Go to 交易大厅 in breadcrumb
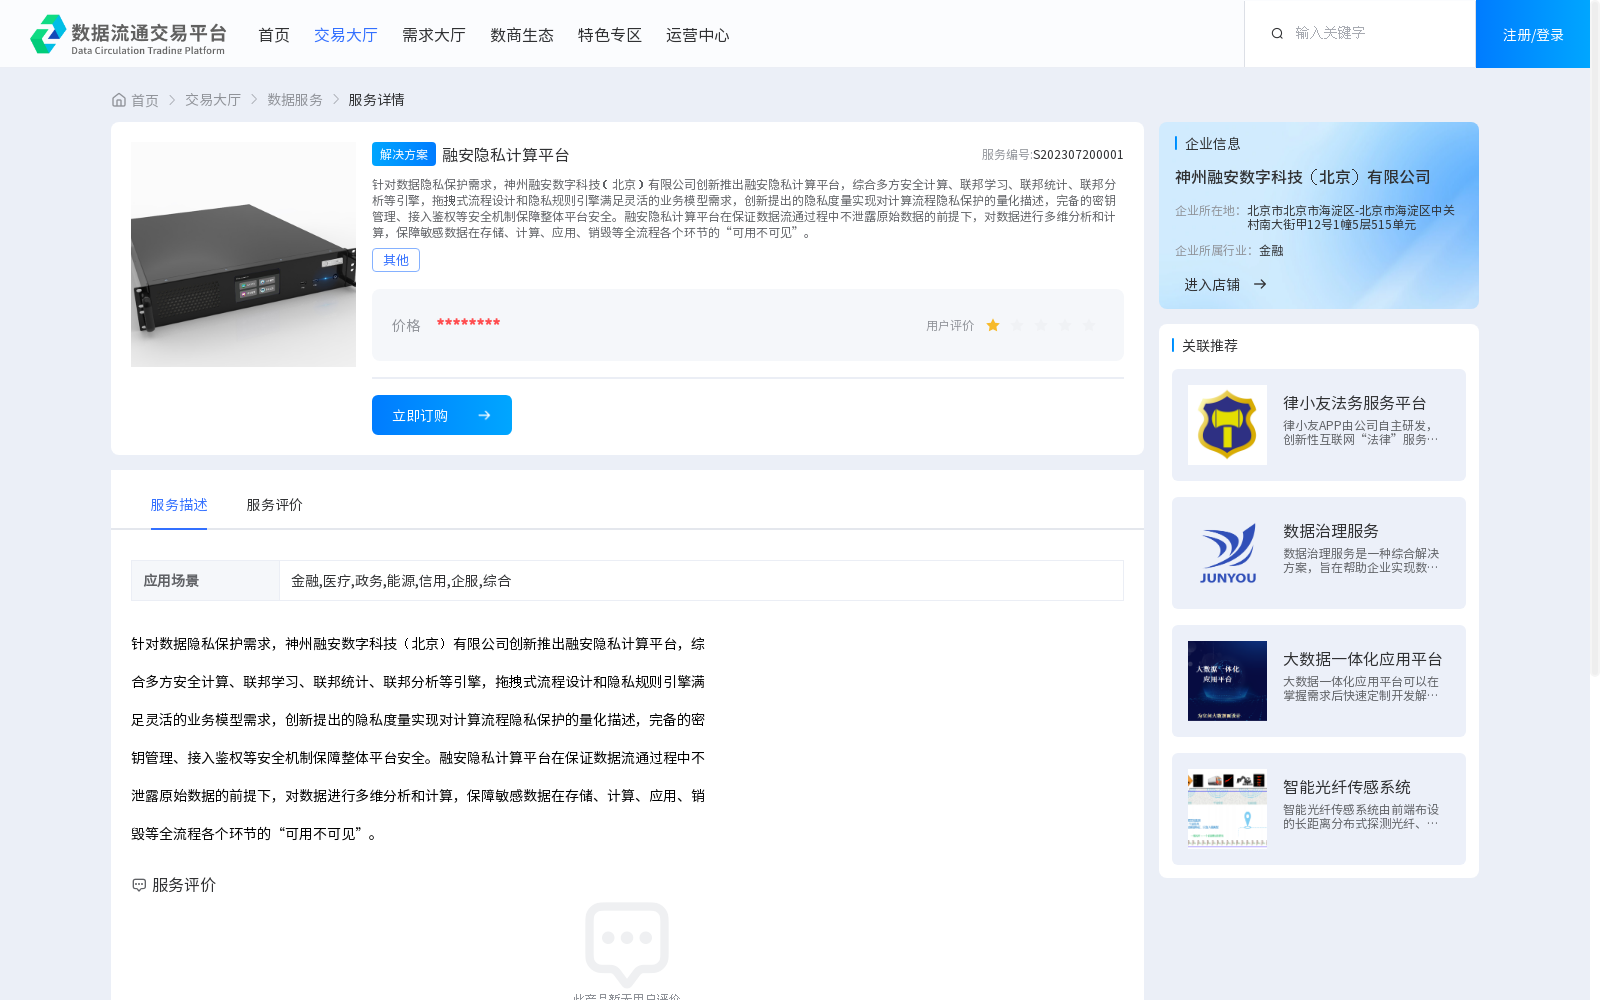1600x1000 pixels. pos(213,100)
